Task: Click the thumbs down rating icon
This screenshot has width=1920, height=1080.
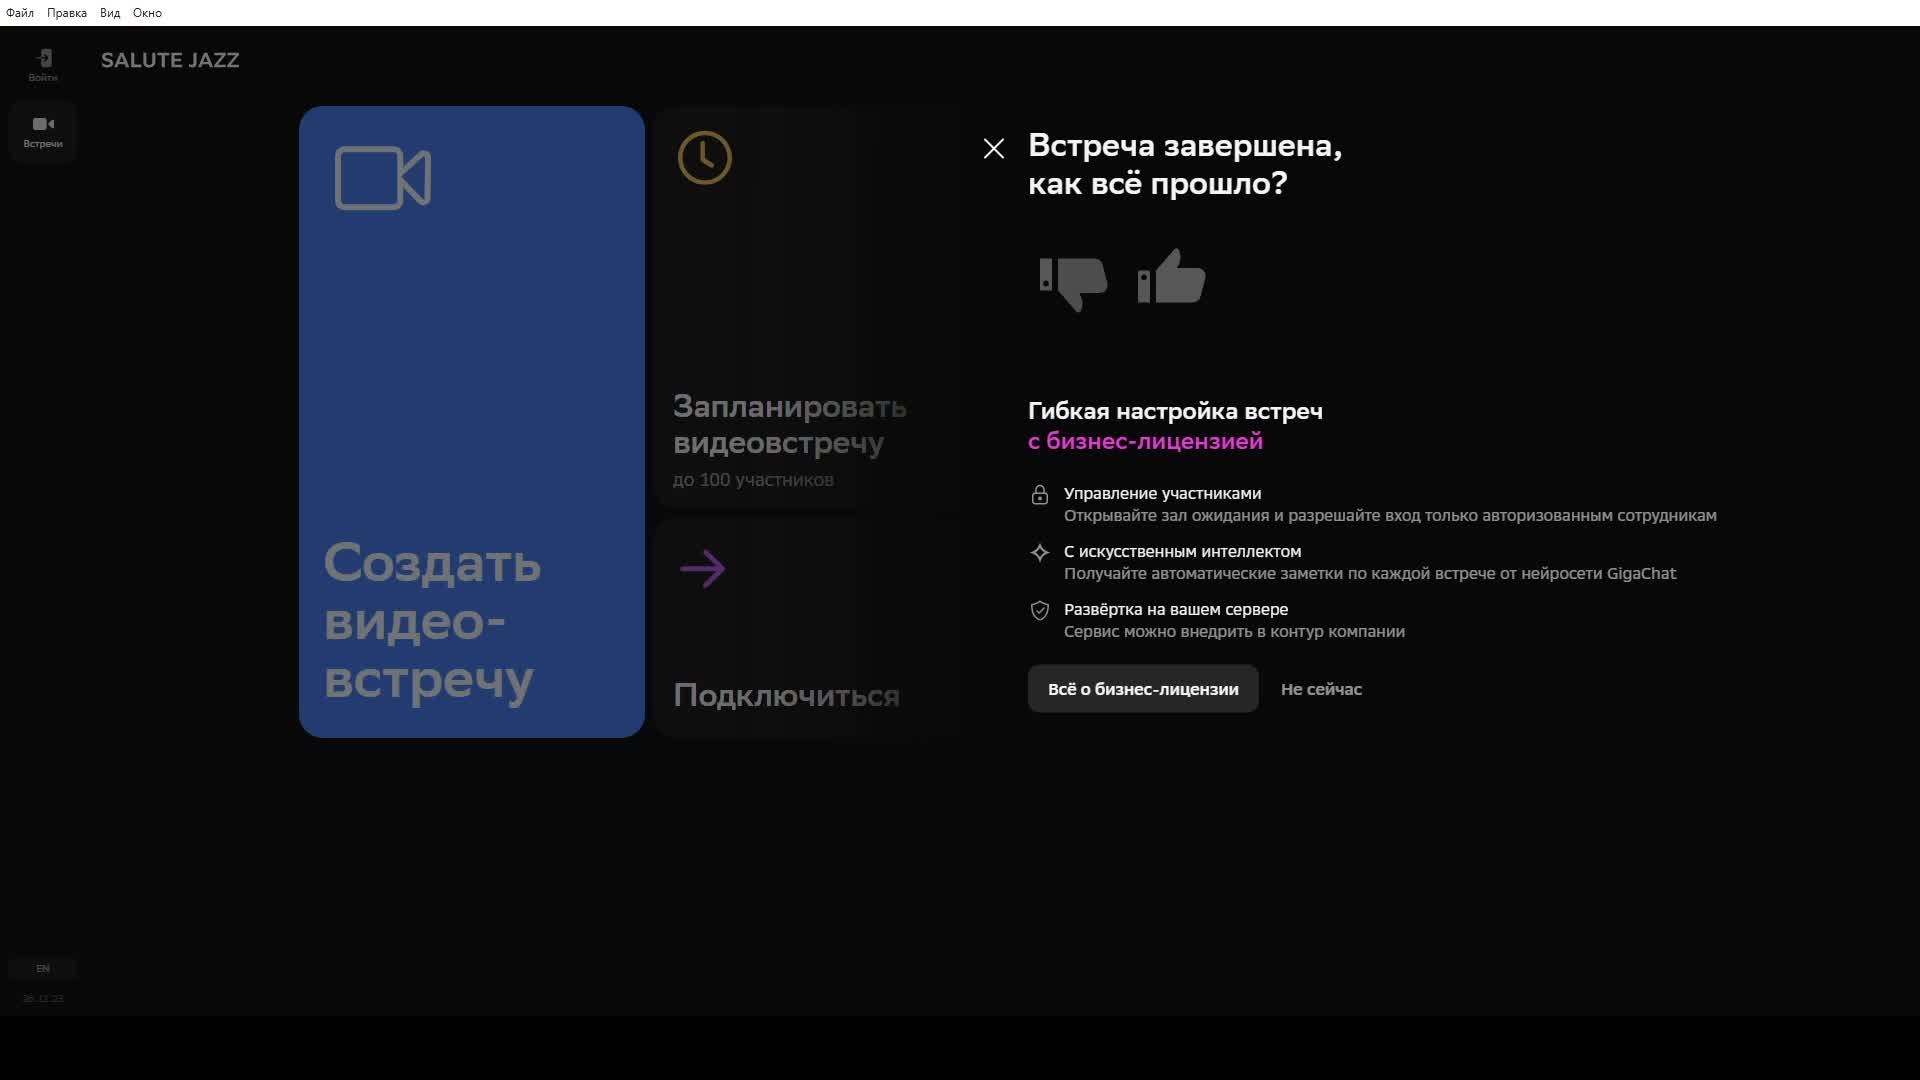Action: (1073, 282)
